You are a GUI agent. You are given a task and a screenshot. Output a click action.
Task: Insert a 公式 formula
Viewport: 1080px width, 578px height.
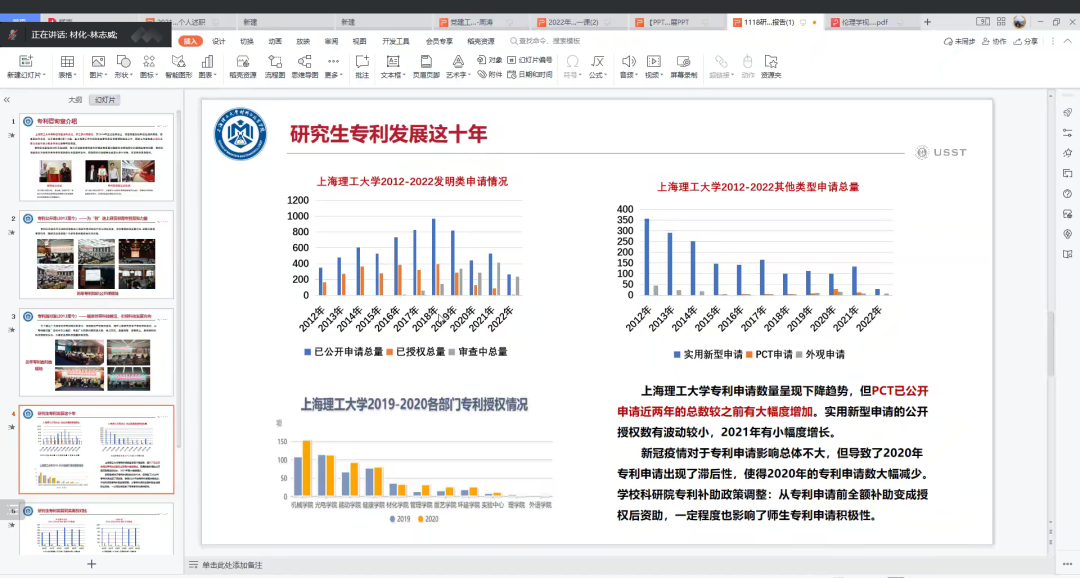pos(597,67)
